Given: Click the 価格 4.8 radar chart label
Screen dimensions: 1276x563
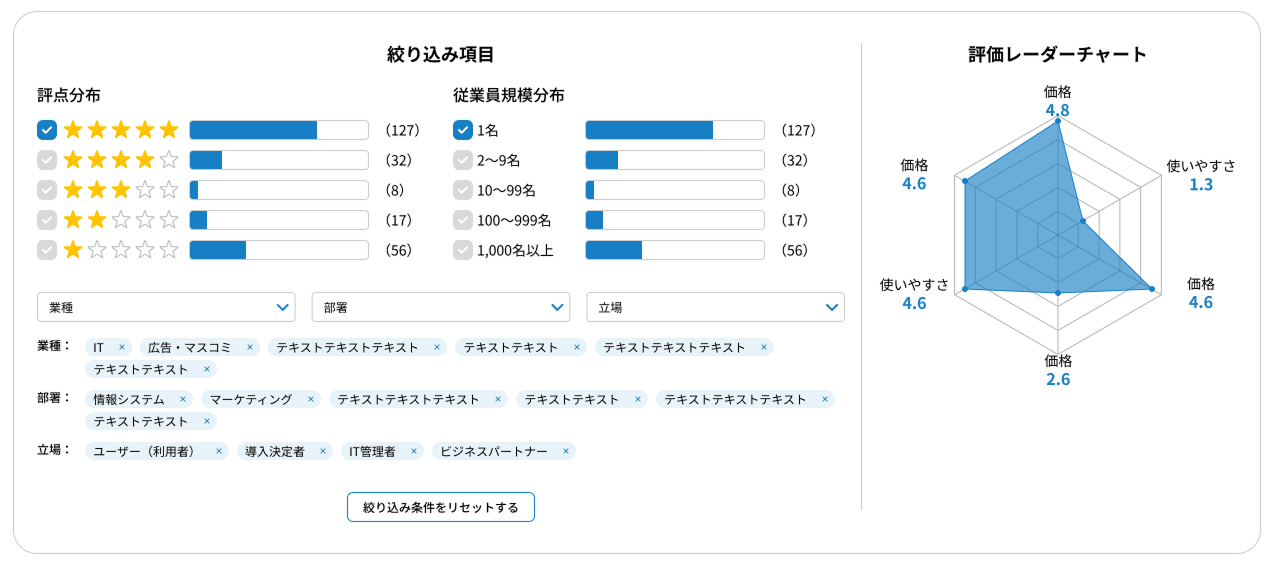Looking at the screenshot, I should point(1057,101).
